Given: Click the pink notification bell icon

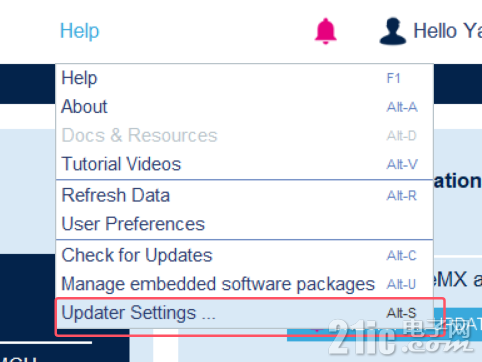Looking at the screenshot, I should coord(326,31).
